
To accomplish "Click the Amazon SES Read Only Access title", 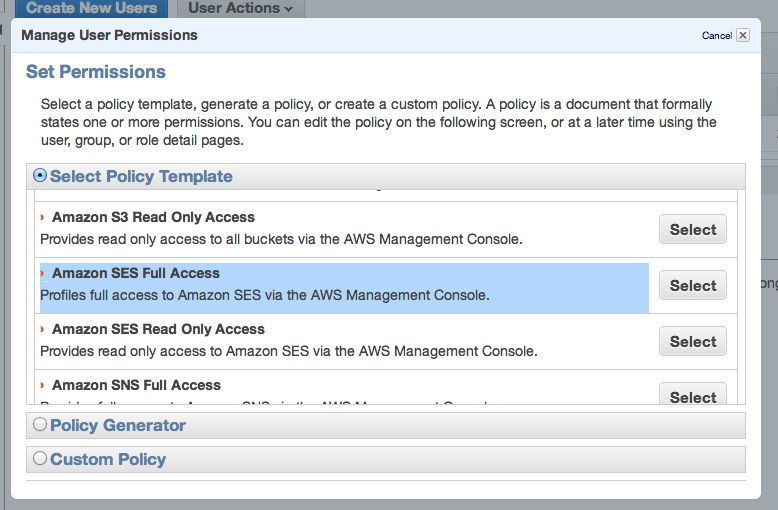I will coord(158,329).
